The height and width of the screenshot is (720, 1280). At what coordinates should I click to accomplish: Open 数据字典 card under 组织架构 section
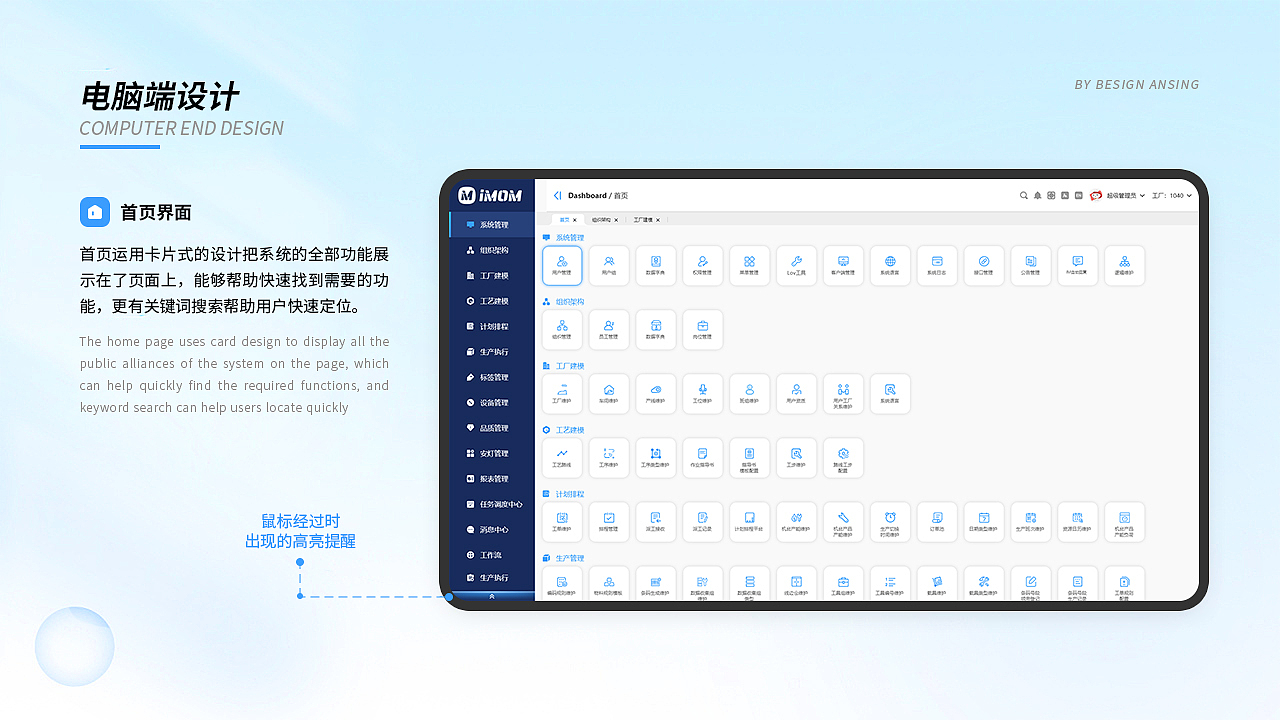[656, 330]
